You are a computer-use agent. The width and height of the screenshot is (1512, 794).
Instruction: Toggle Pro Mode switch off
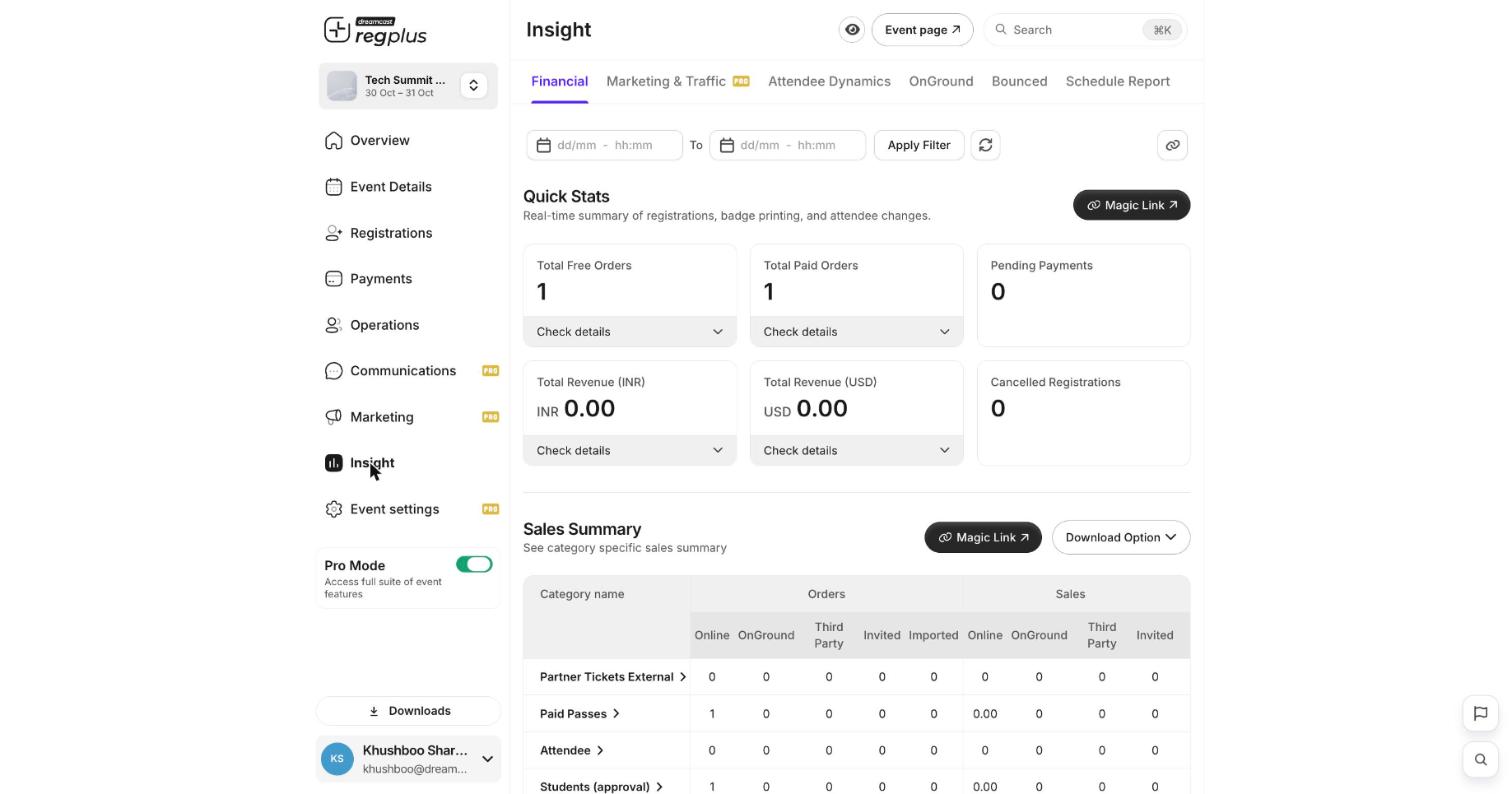pos(474,564)
